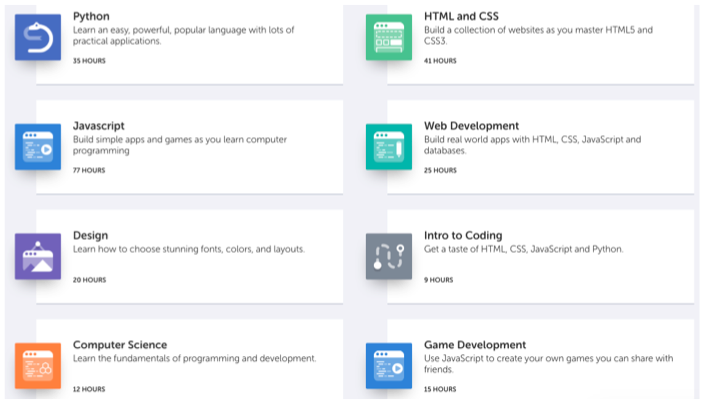Select the purple Design course icon
Screen dimensions: 713x412
pyautogui.click(x=38, y=256)
